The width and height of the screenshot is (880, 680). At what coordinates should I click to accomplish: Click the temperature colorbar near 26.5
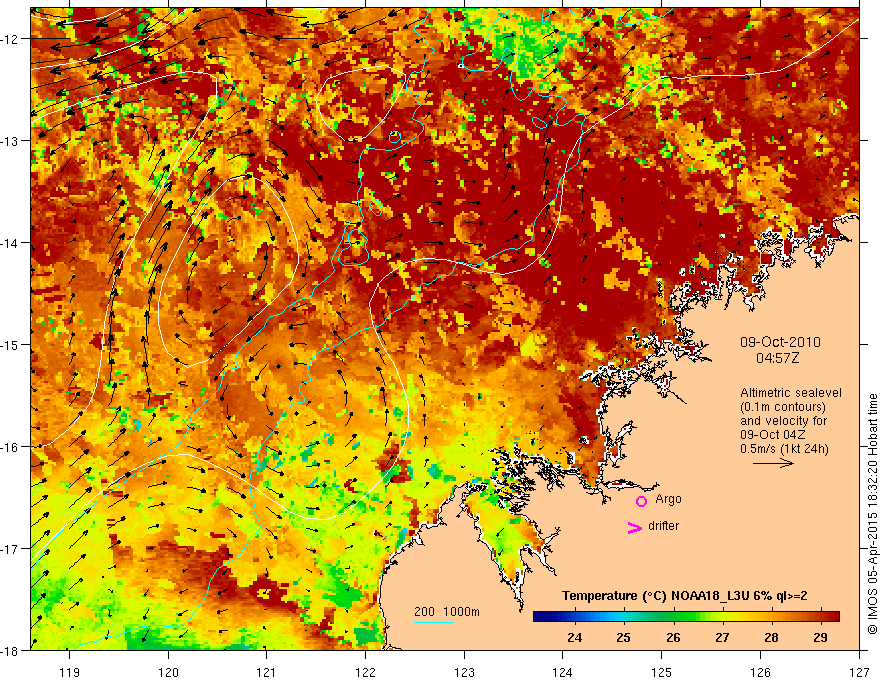(698, 617)
